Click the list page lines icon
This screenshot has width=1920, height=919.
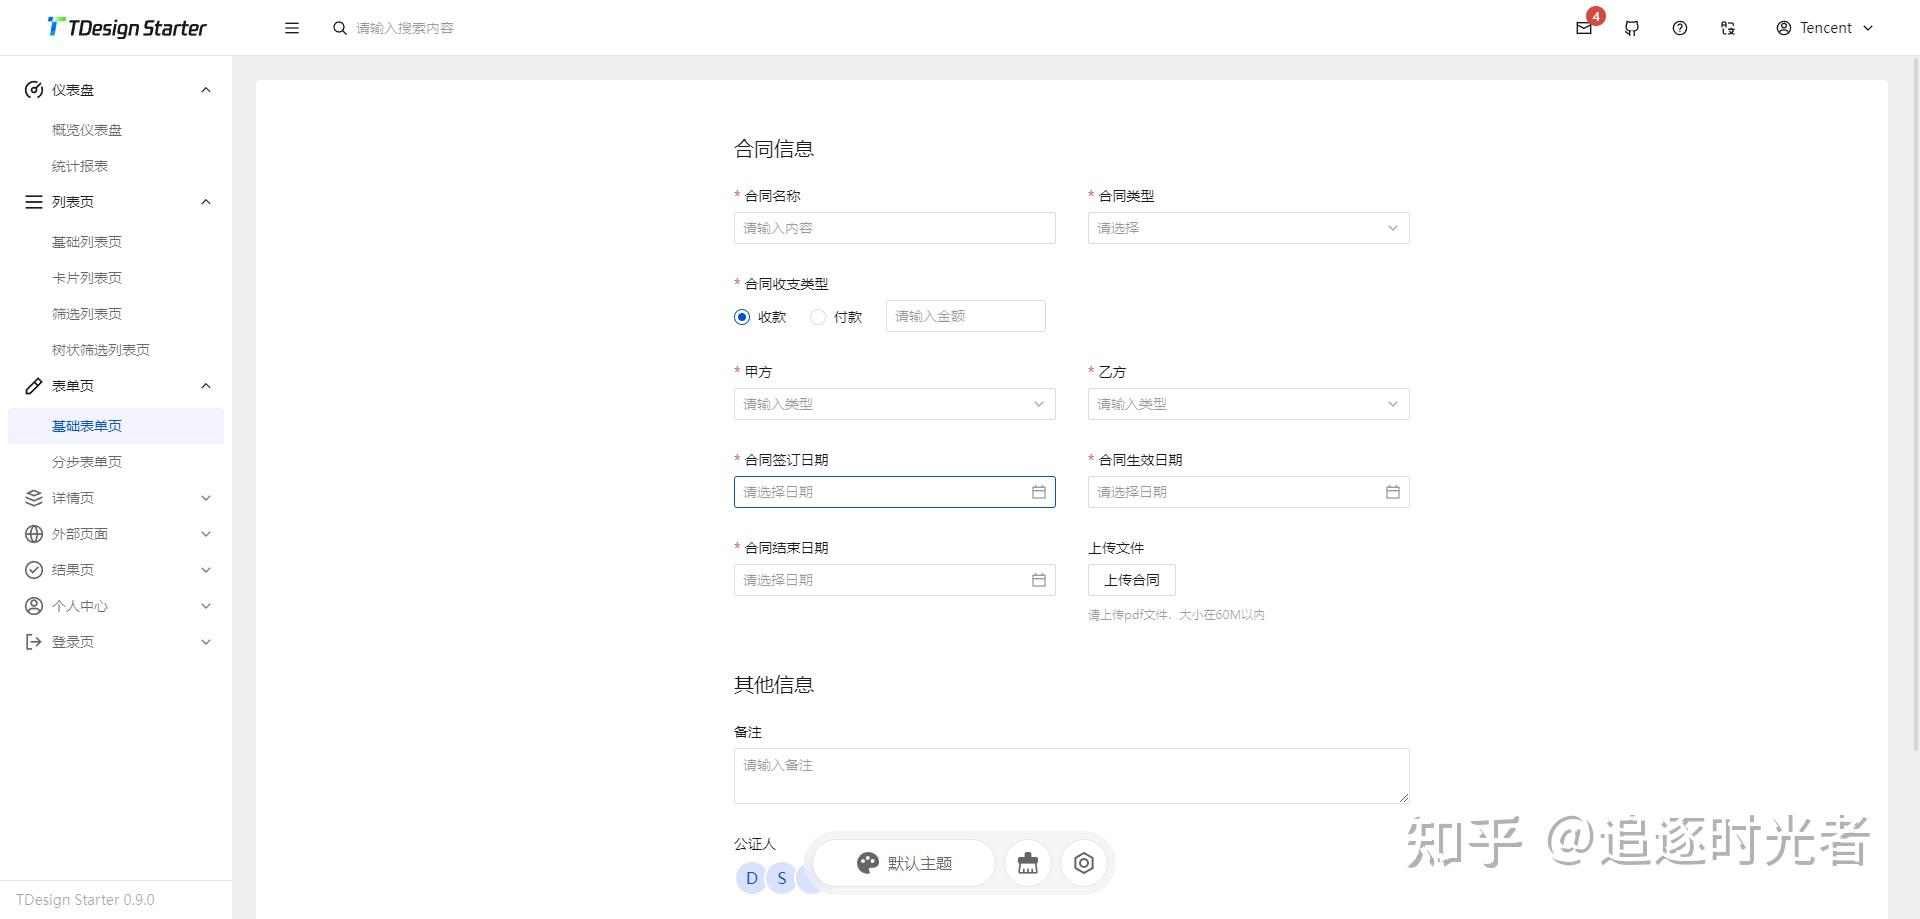coord(34,202)
